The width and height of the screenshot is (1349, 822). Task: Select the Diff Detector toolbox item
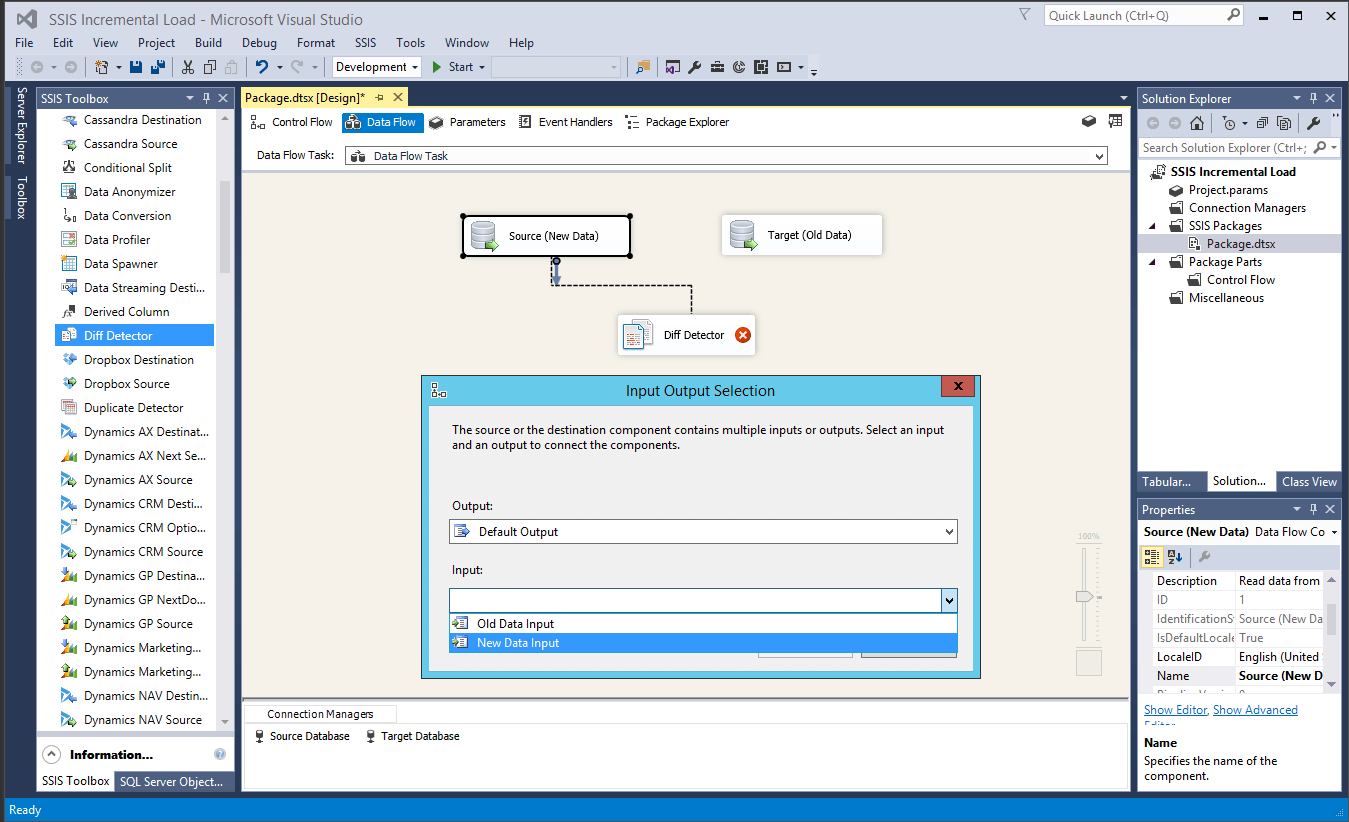(x=134, y=336)
